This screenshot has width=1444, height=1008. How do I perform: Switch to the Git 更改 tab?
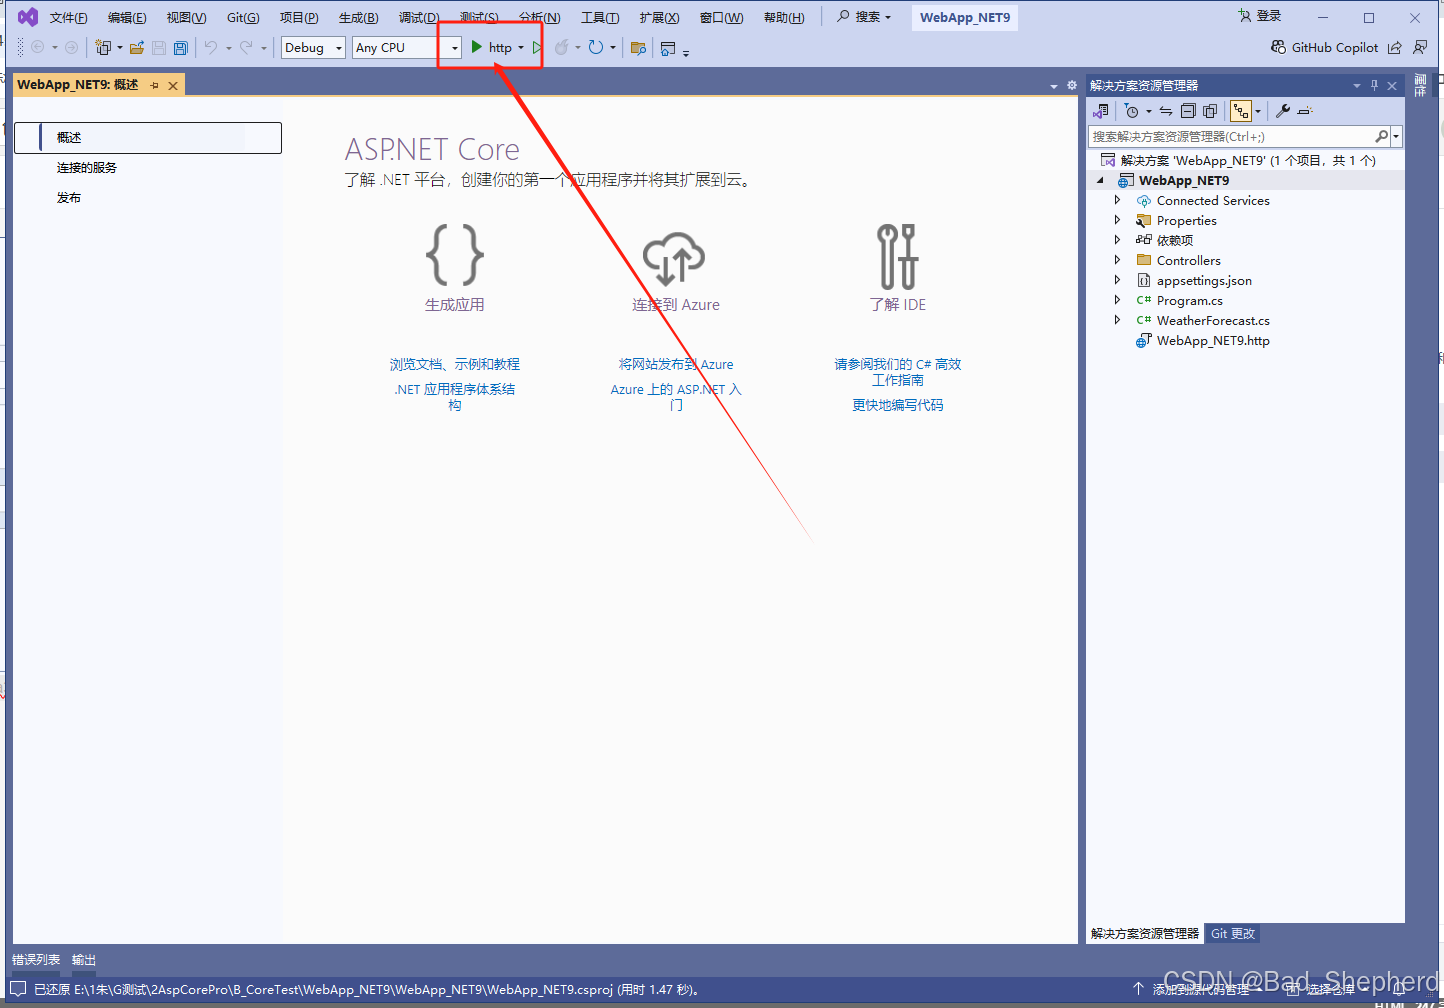tap(1233, 933)
